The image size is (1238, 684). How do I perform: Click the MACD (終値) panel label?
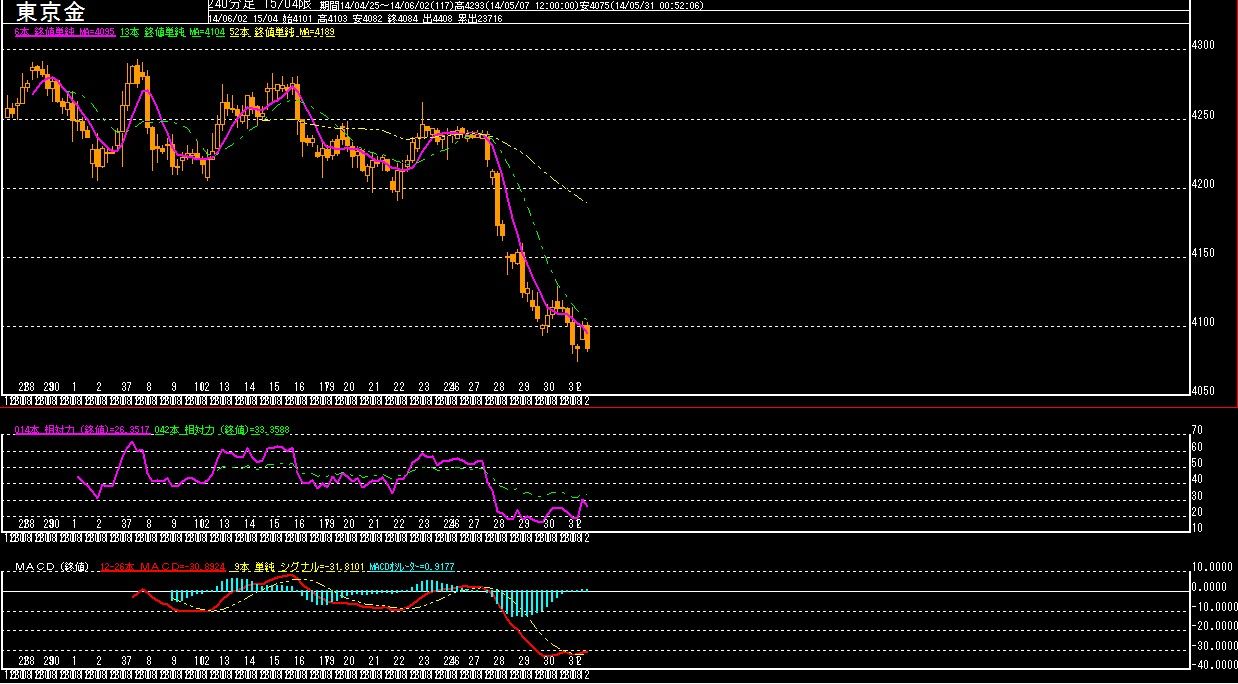pos(53,567)
